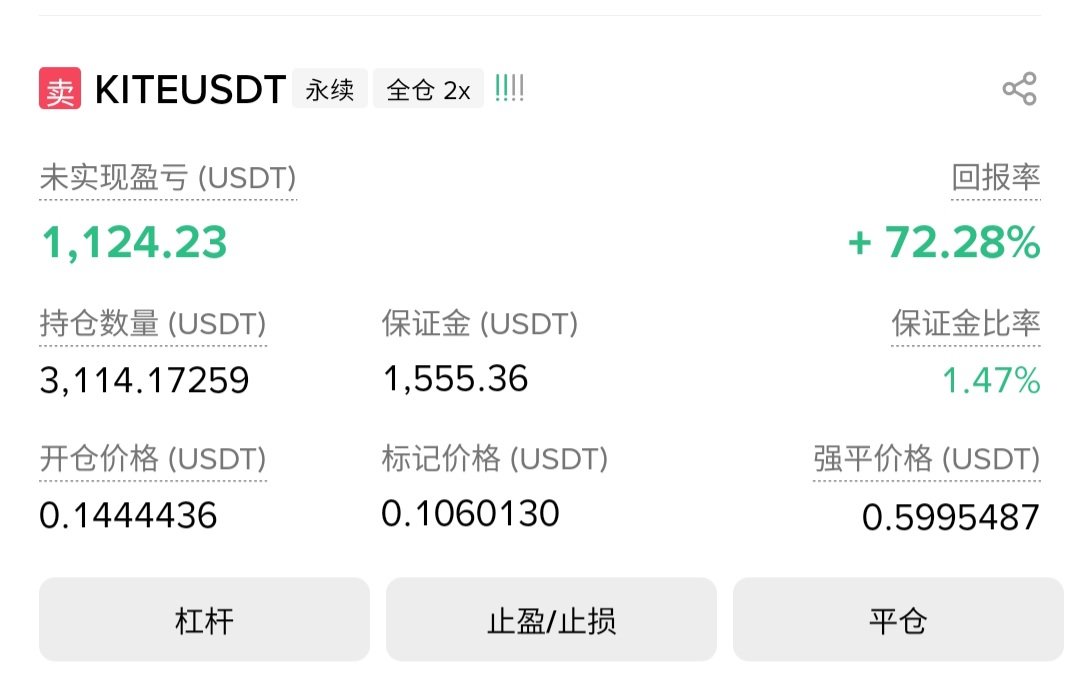
Task: Open the 全仓 2x margin mode tag
Action: tap(428, 90)
